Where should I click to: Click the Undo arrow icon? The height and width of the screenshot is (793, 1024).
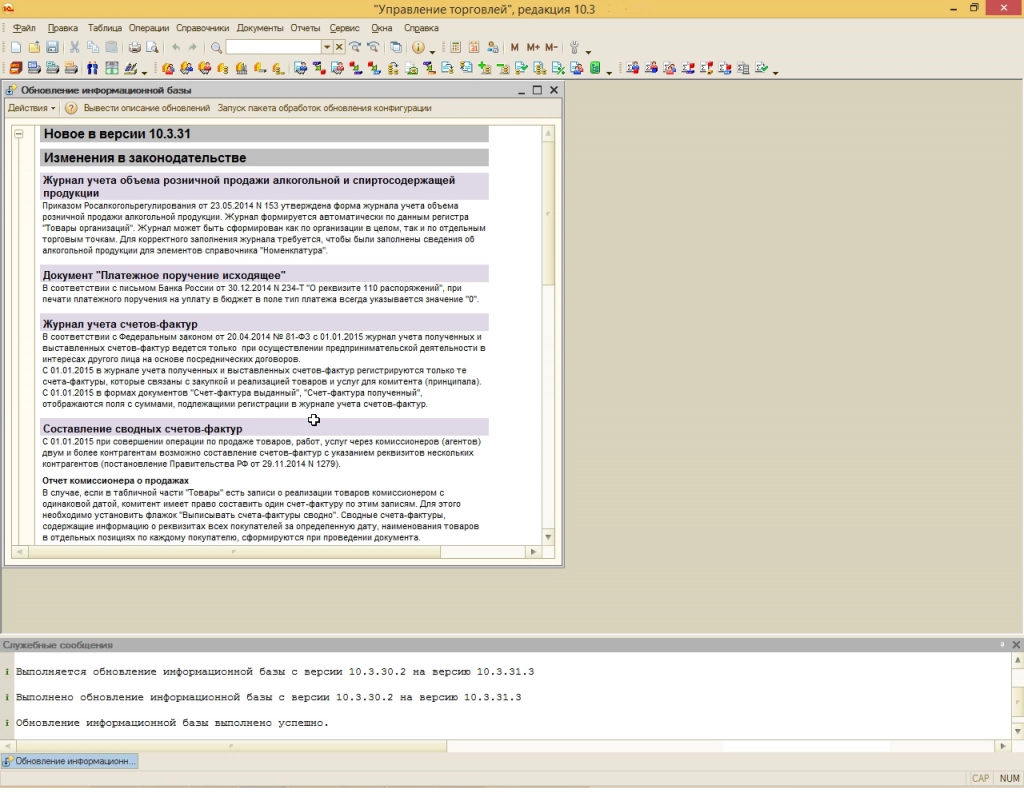176,47
